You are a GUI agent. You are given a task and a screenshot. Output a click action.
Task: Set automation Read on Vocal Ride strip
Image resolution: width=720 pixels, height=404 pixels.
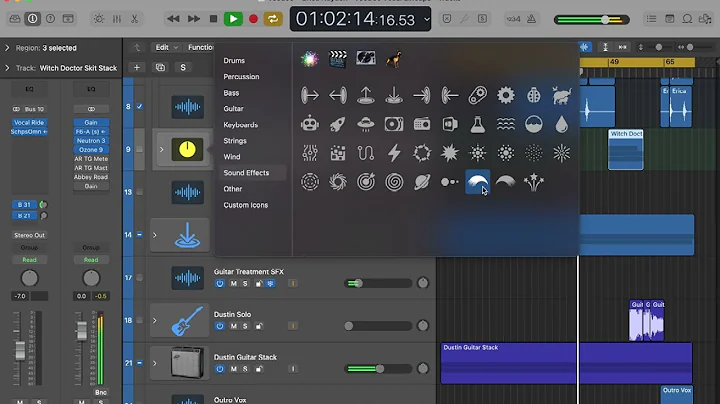tap(29, 260)
